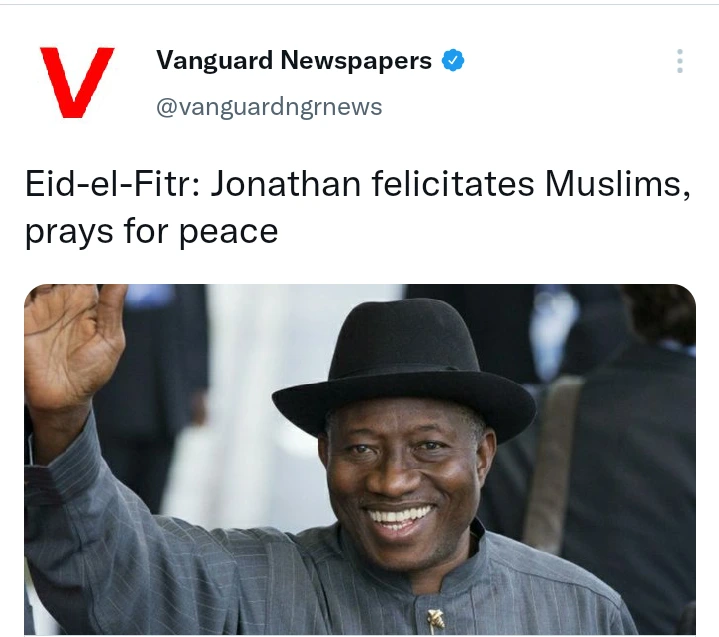Click the word "Vanguard" in account name
Screen dimensions: 719x637
pyautogui.click(x=214, y=60)
